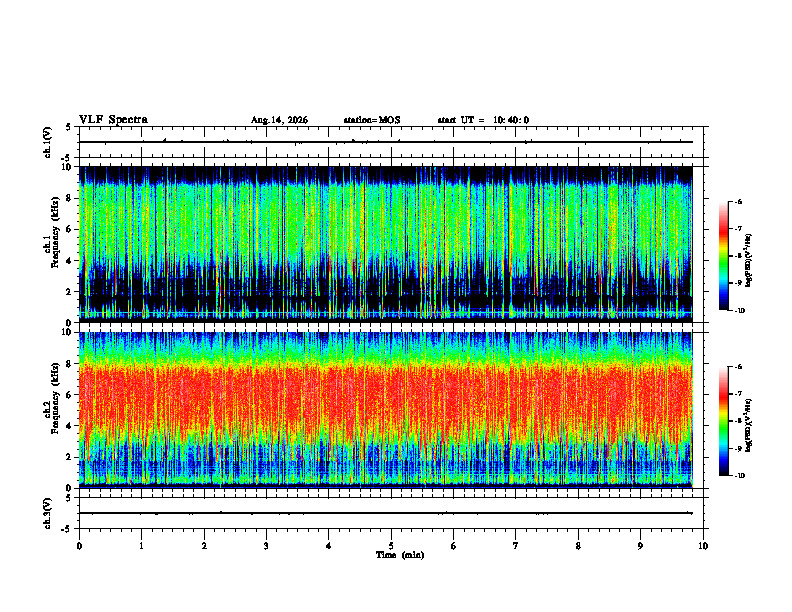The width and height of the screenshot is (792, 612).
Task: Click the ch.1 color bar log(PSD) units label
Action: (x=749, y=261)
